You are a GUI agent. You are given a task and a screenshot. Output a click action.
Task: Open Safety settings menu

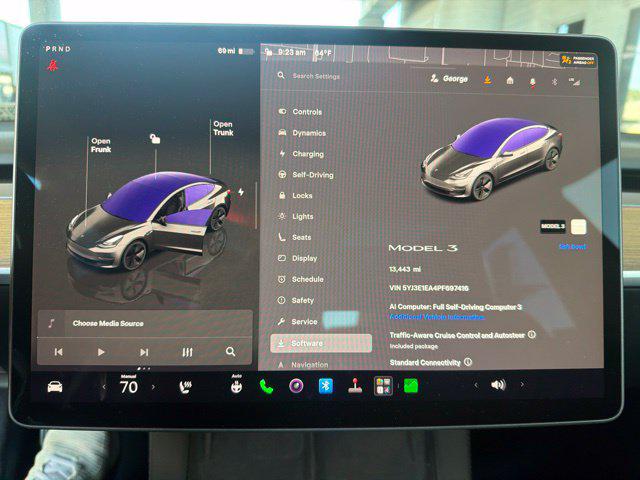pyautogui.click(x=296, y=300)
